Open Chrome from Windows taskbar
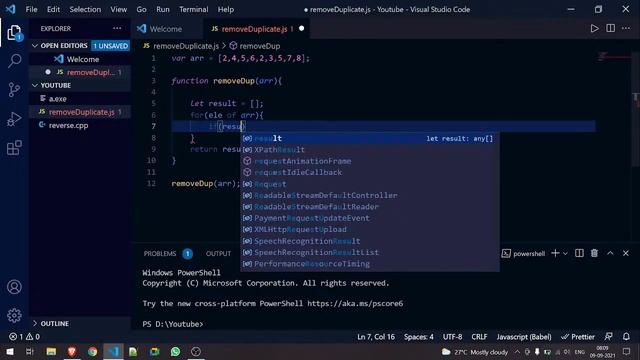The height and width of the screenshot is (360, 640). pos(93,351)
